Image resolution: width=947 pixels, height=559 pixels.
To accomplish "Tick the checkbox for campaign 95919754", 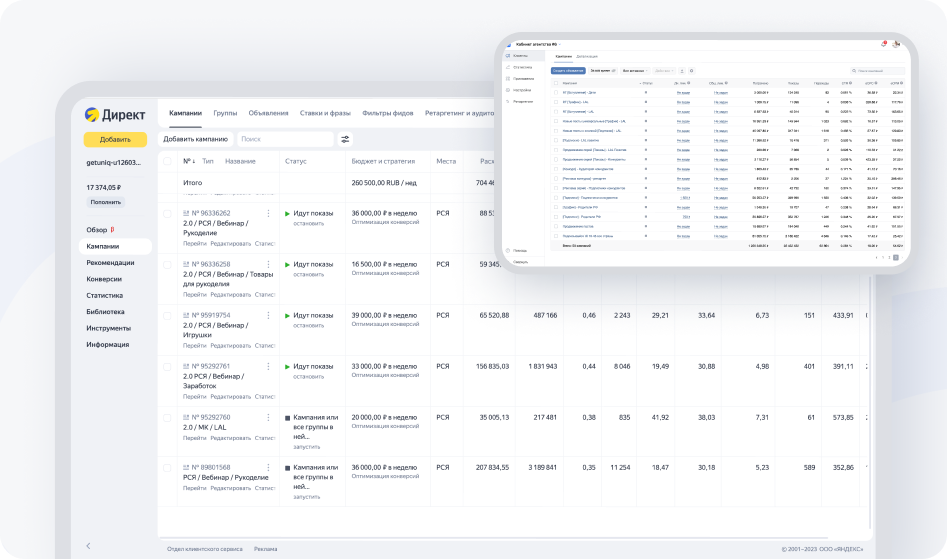I will pyautogui.click(x=167, y=316).
